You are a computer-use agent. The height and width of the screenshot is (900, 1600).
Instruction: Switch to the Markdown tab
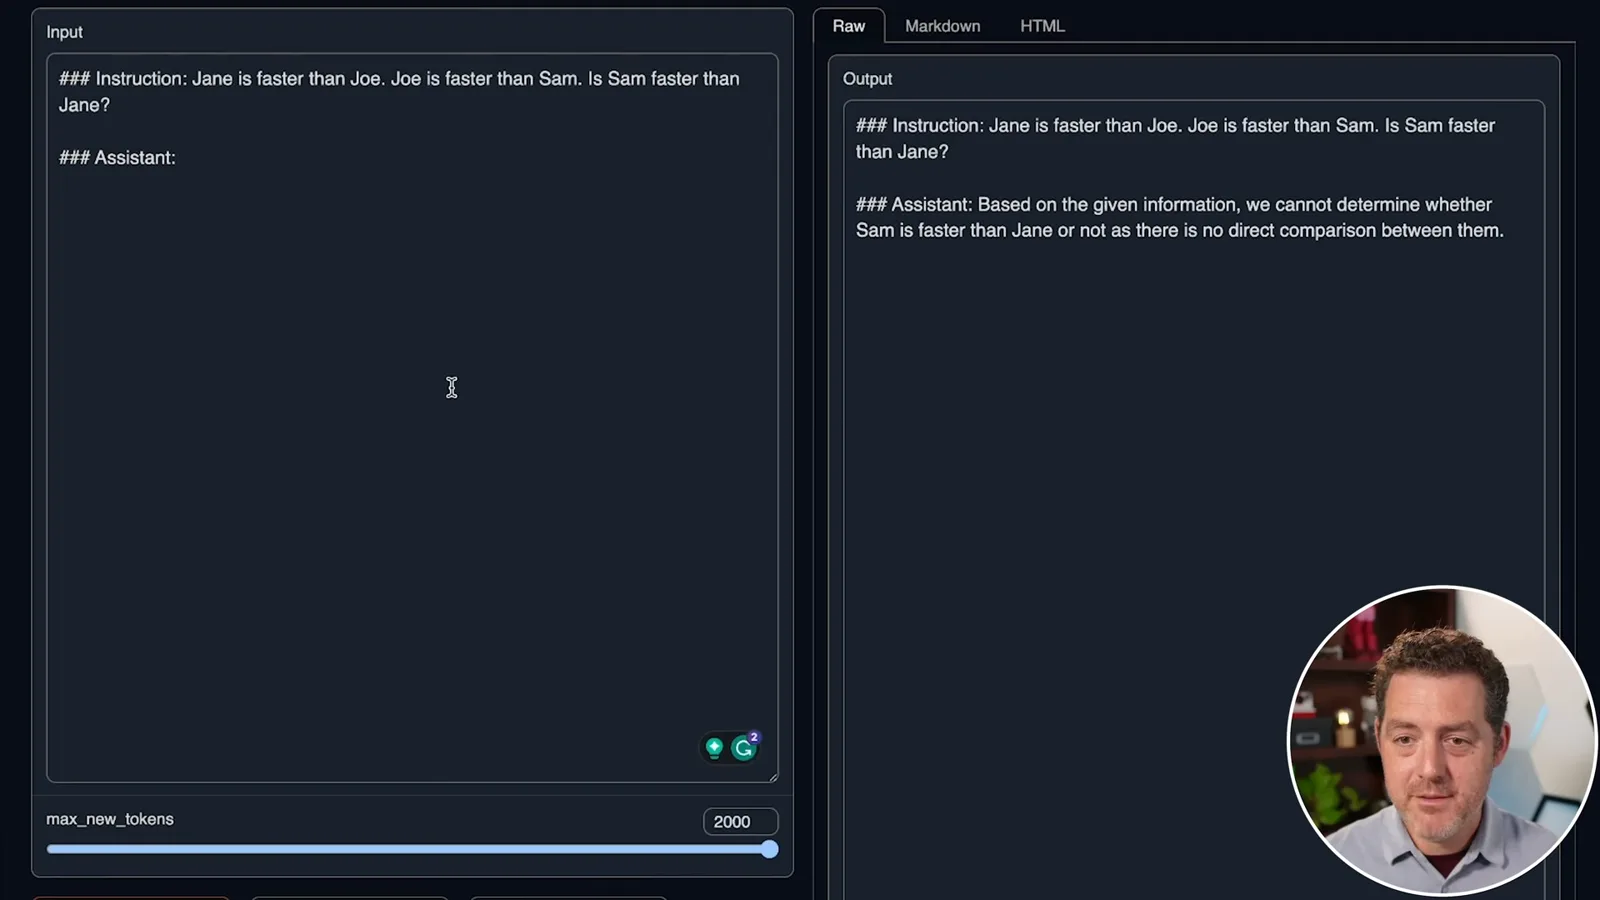942,26
